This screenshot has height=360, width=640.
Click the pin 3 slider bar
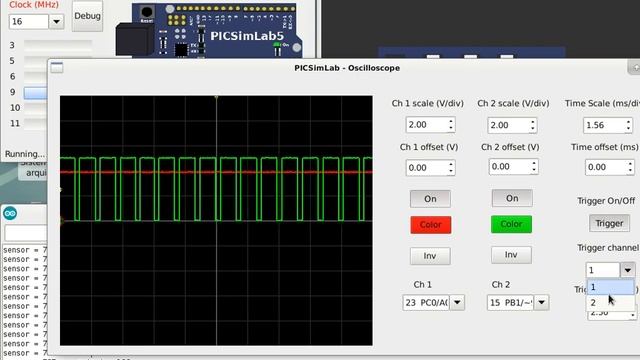pyautogui.click(x=58, y=45)
